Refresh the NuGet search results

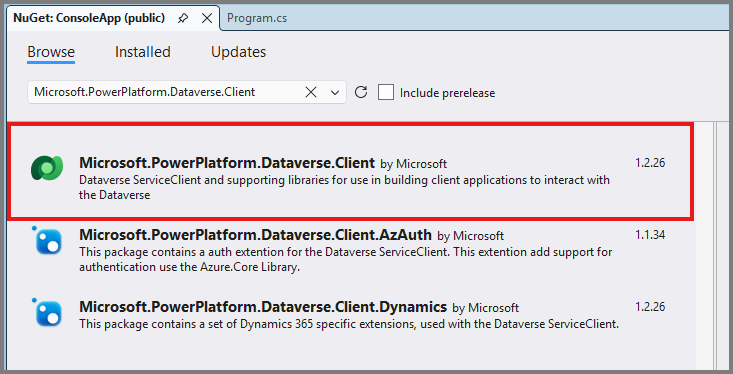click(x=361, y=92)
